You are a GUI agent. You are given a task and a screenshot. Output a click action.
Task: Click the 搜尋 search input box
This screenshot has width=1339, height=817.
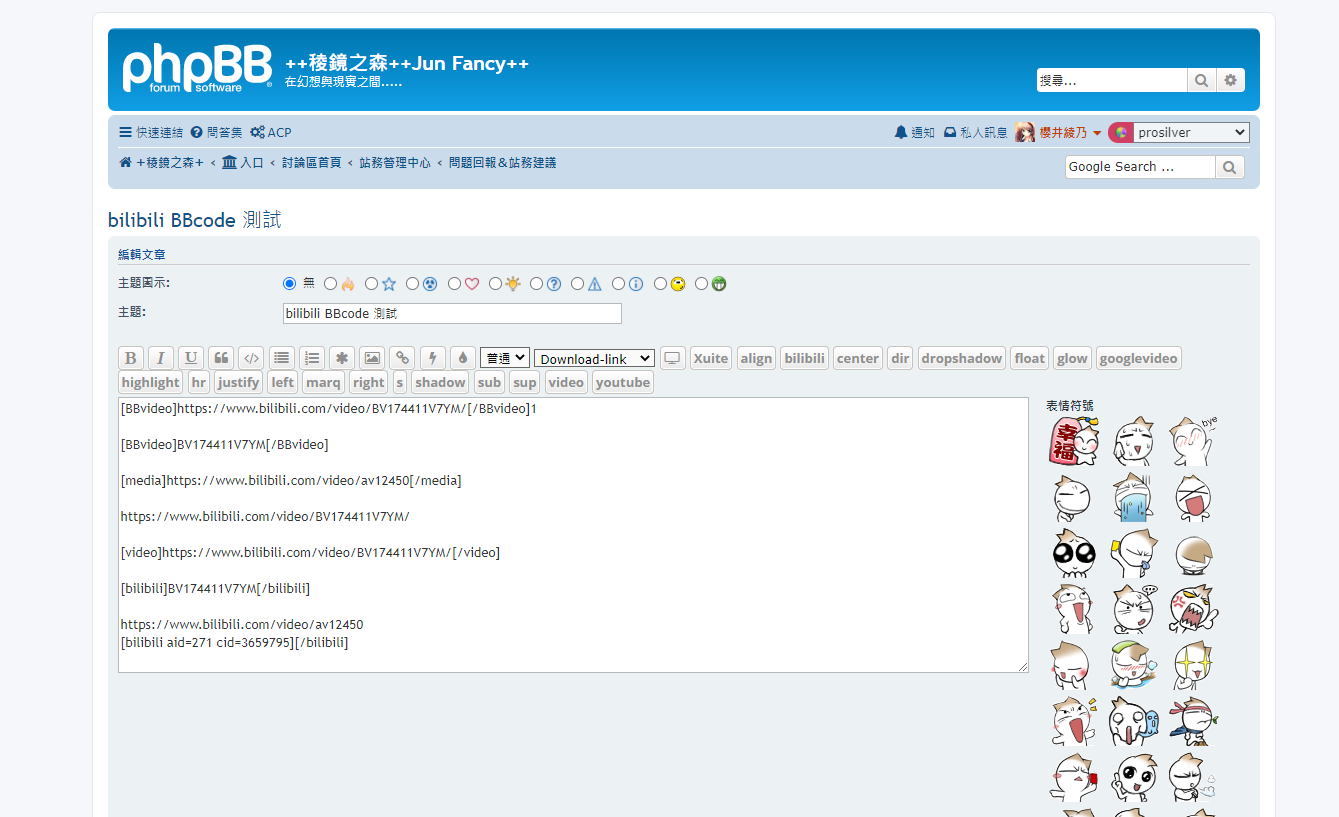point(1112,80)
